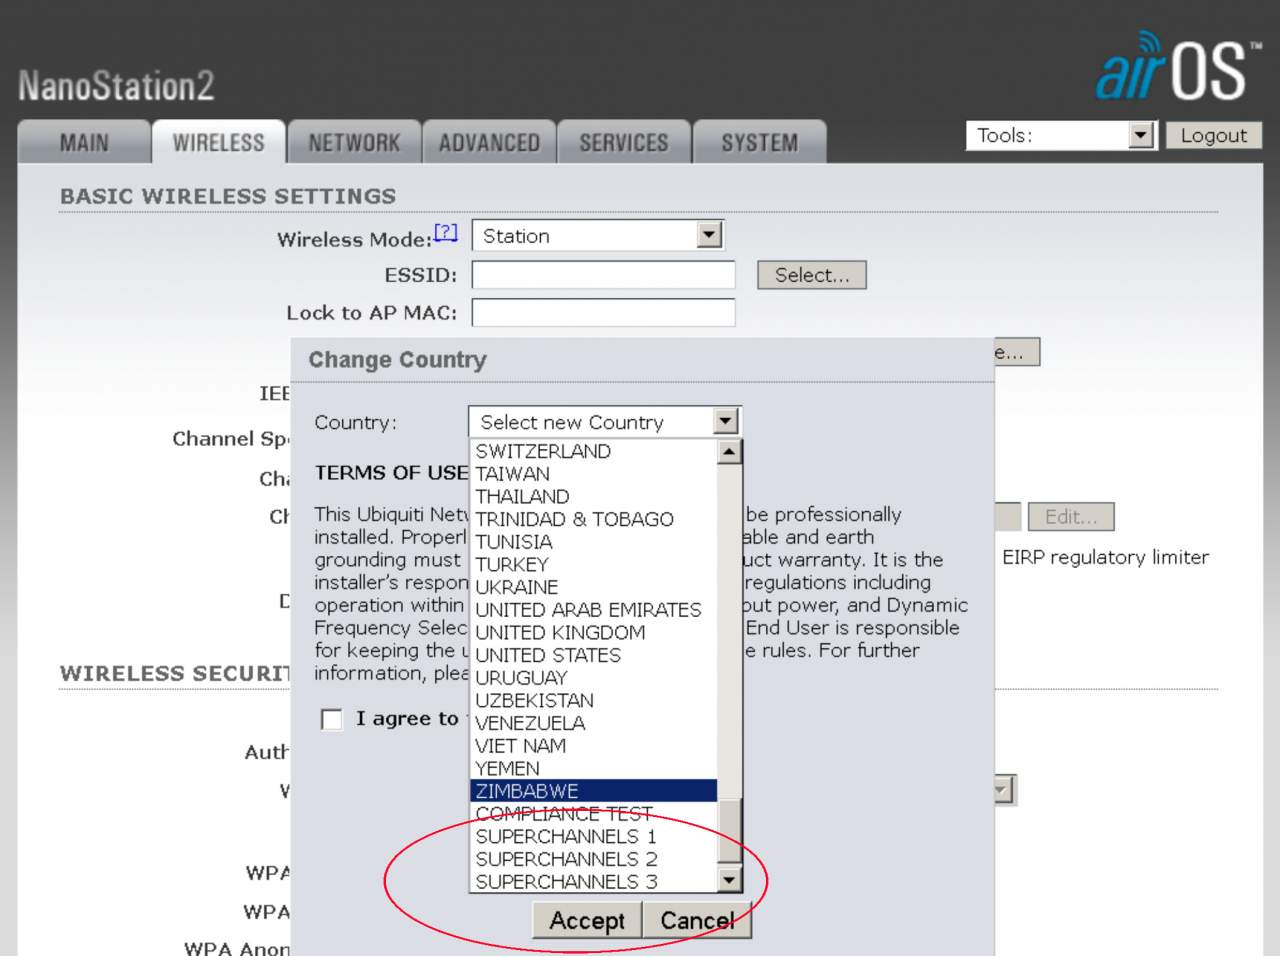This screenshot has height=956, width=1280.
Task: Go to the SERVICES tab
Action: pyautogui.click(x=624, y=143)
